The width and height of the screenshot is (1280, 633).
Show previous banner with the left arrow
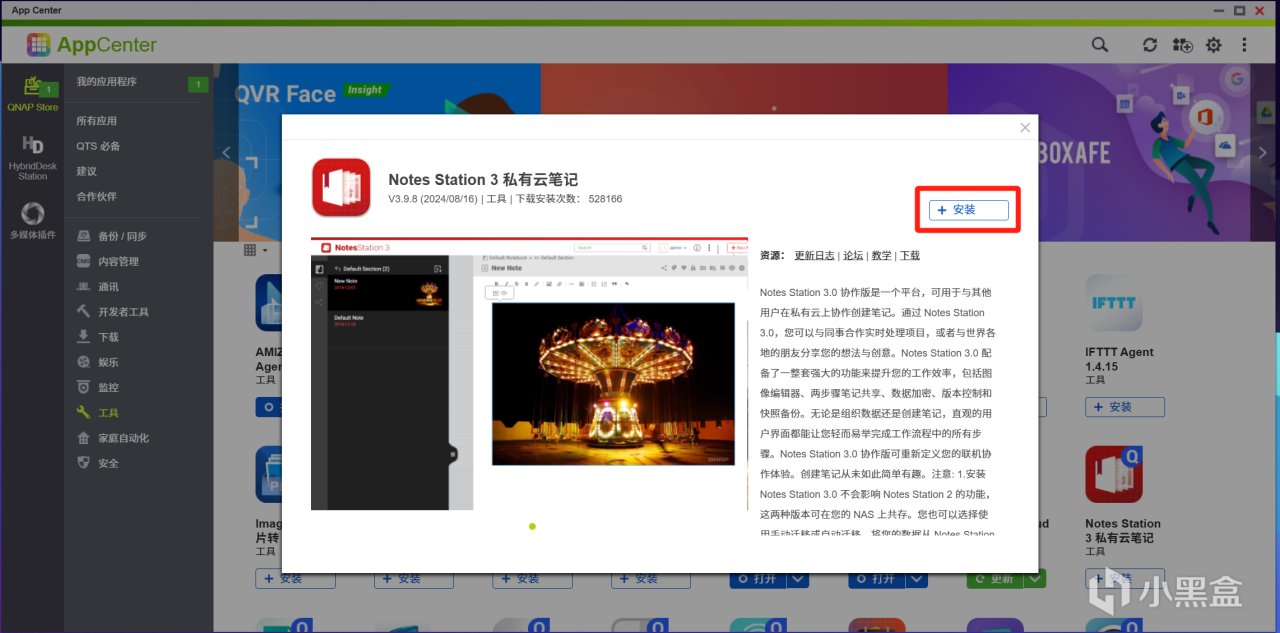(x=226, y=153)
